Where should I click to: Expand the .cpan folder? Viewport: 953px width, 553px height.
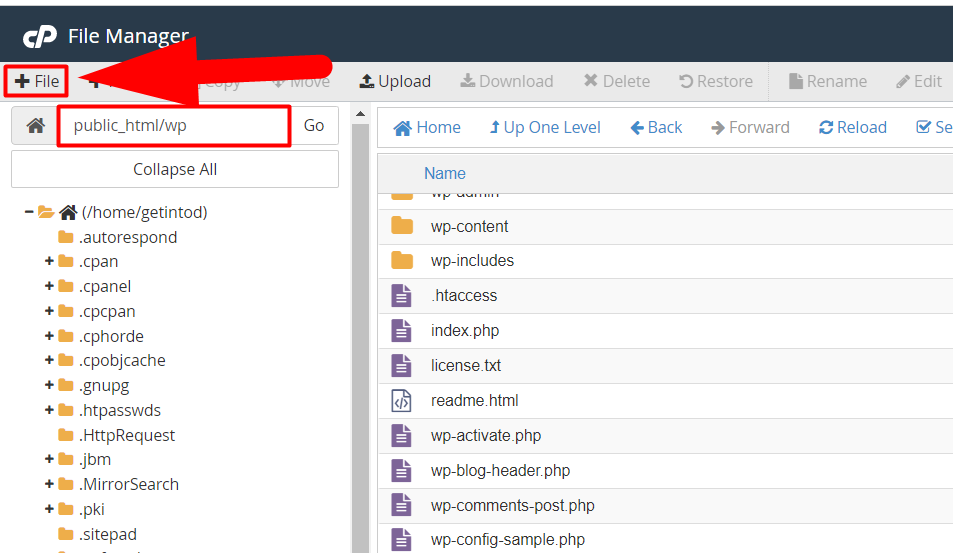(x=49, y=261)
